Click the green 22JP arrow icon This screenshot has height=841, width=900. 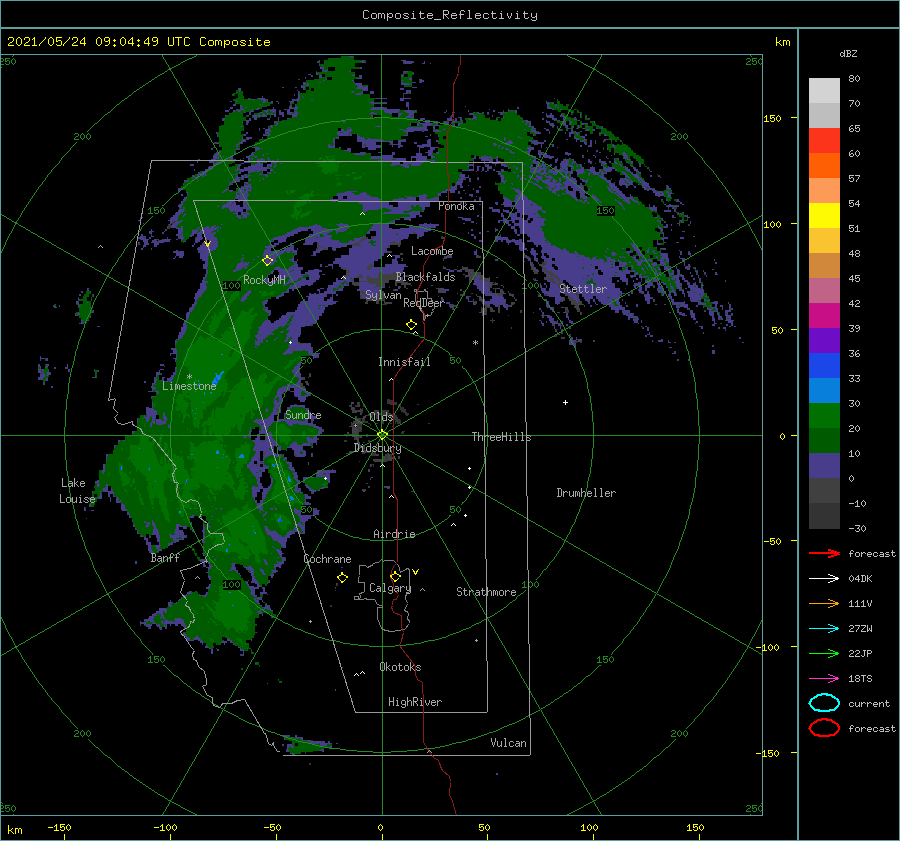pyautogui.click(x=824, y=653)
